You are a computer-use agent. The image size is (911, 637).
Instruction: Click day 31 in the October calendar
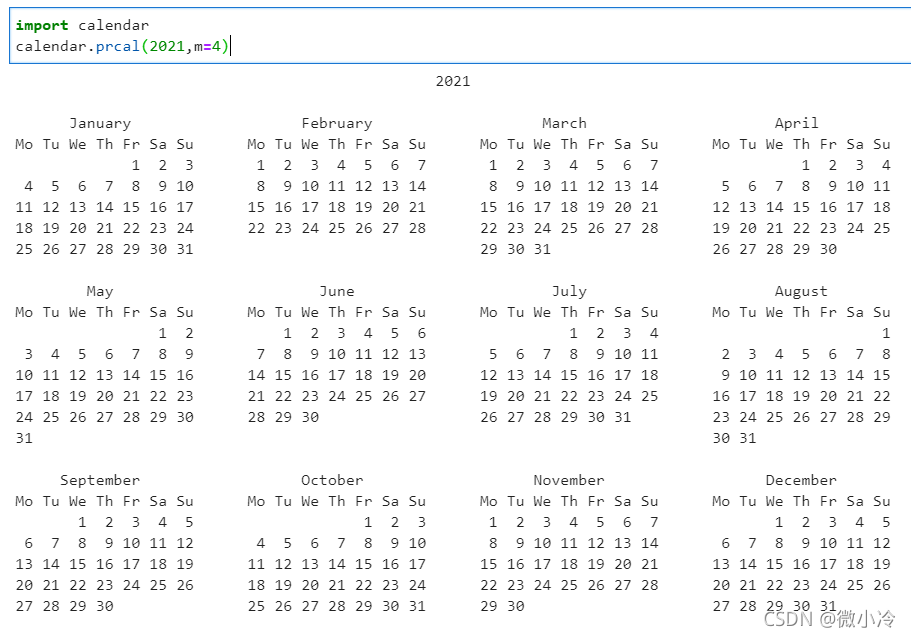coord(418,606)
